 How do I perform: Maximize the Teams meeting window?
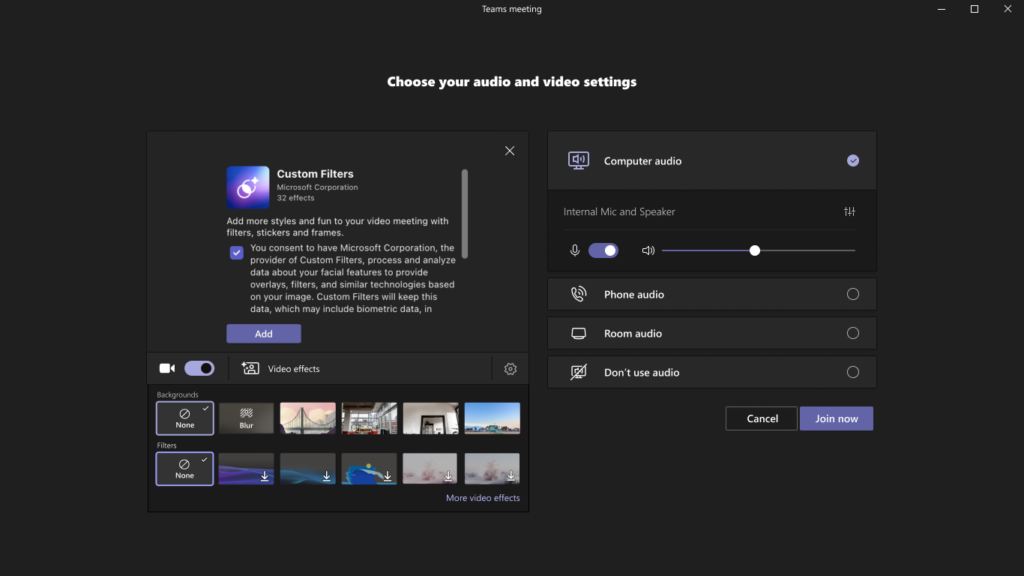[x=974, y=9]
